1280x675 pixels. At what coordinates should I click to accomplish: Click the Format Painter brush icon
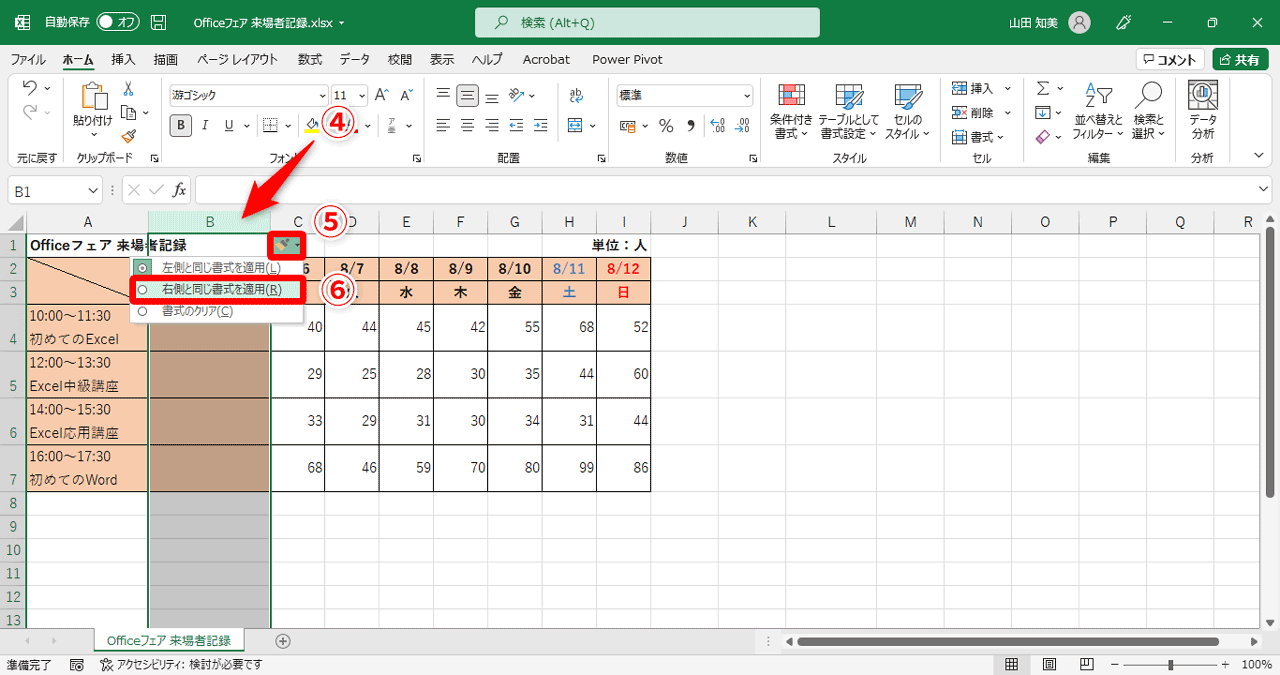click(x=128, y=136)
